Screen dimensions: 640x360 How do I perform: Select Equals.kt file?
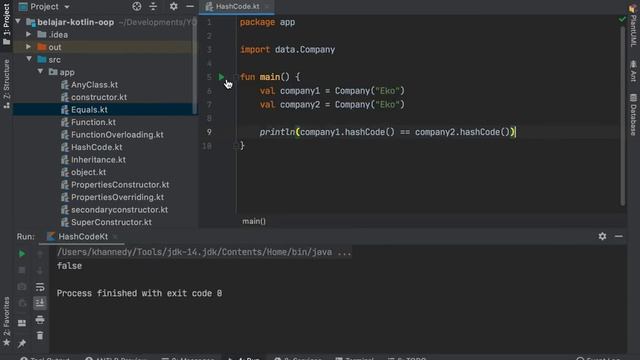[89, 110]
